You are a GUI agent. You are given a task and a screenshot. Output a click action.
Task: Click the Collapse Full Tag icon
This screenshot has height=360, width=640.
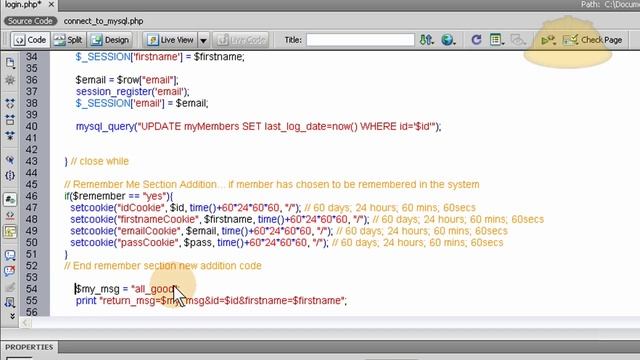(10, 103)
